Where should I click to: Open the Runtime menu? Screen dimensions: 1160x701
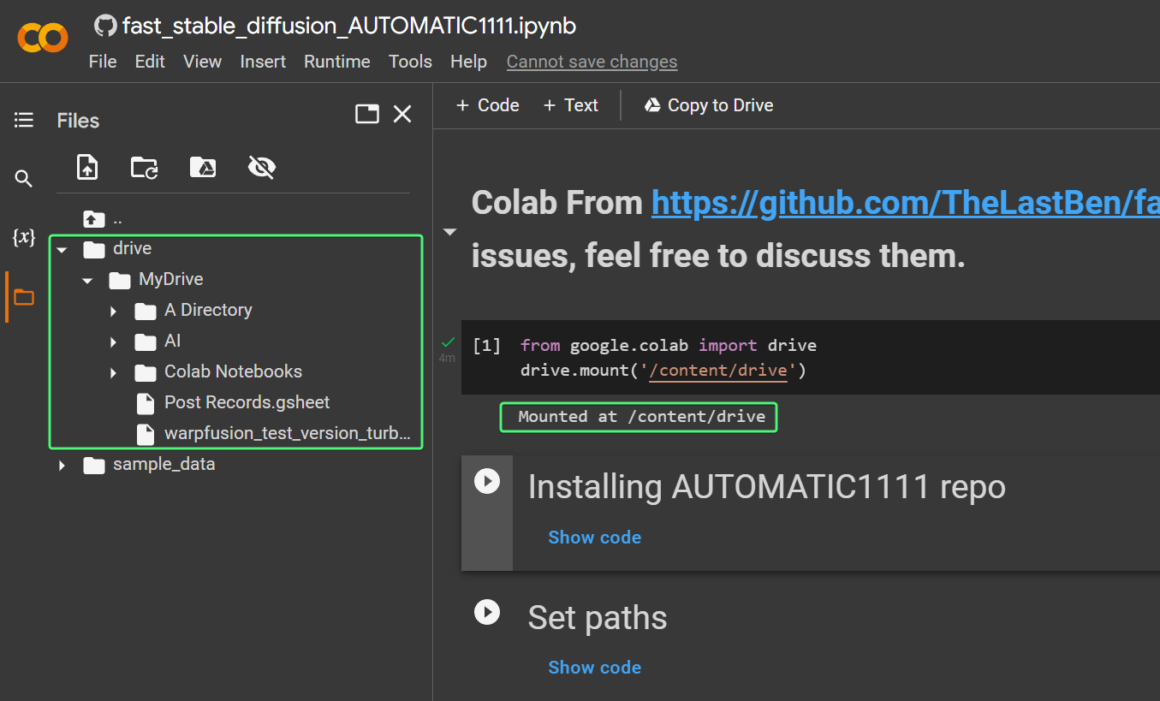(x=337, y=61)
